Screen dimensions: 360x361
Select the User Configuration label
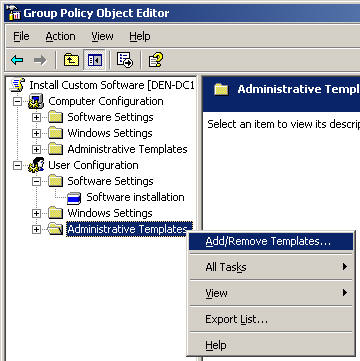[x=93, y=165]
